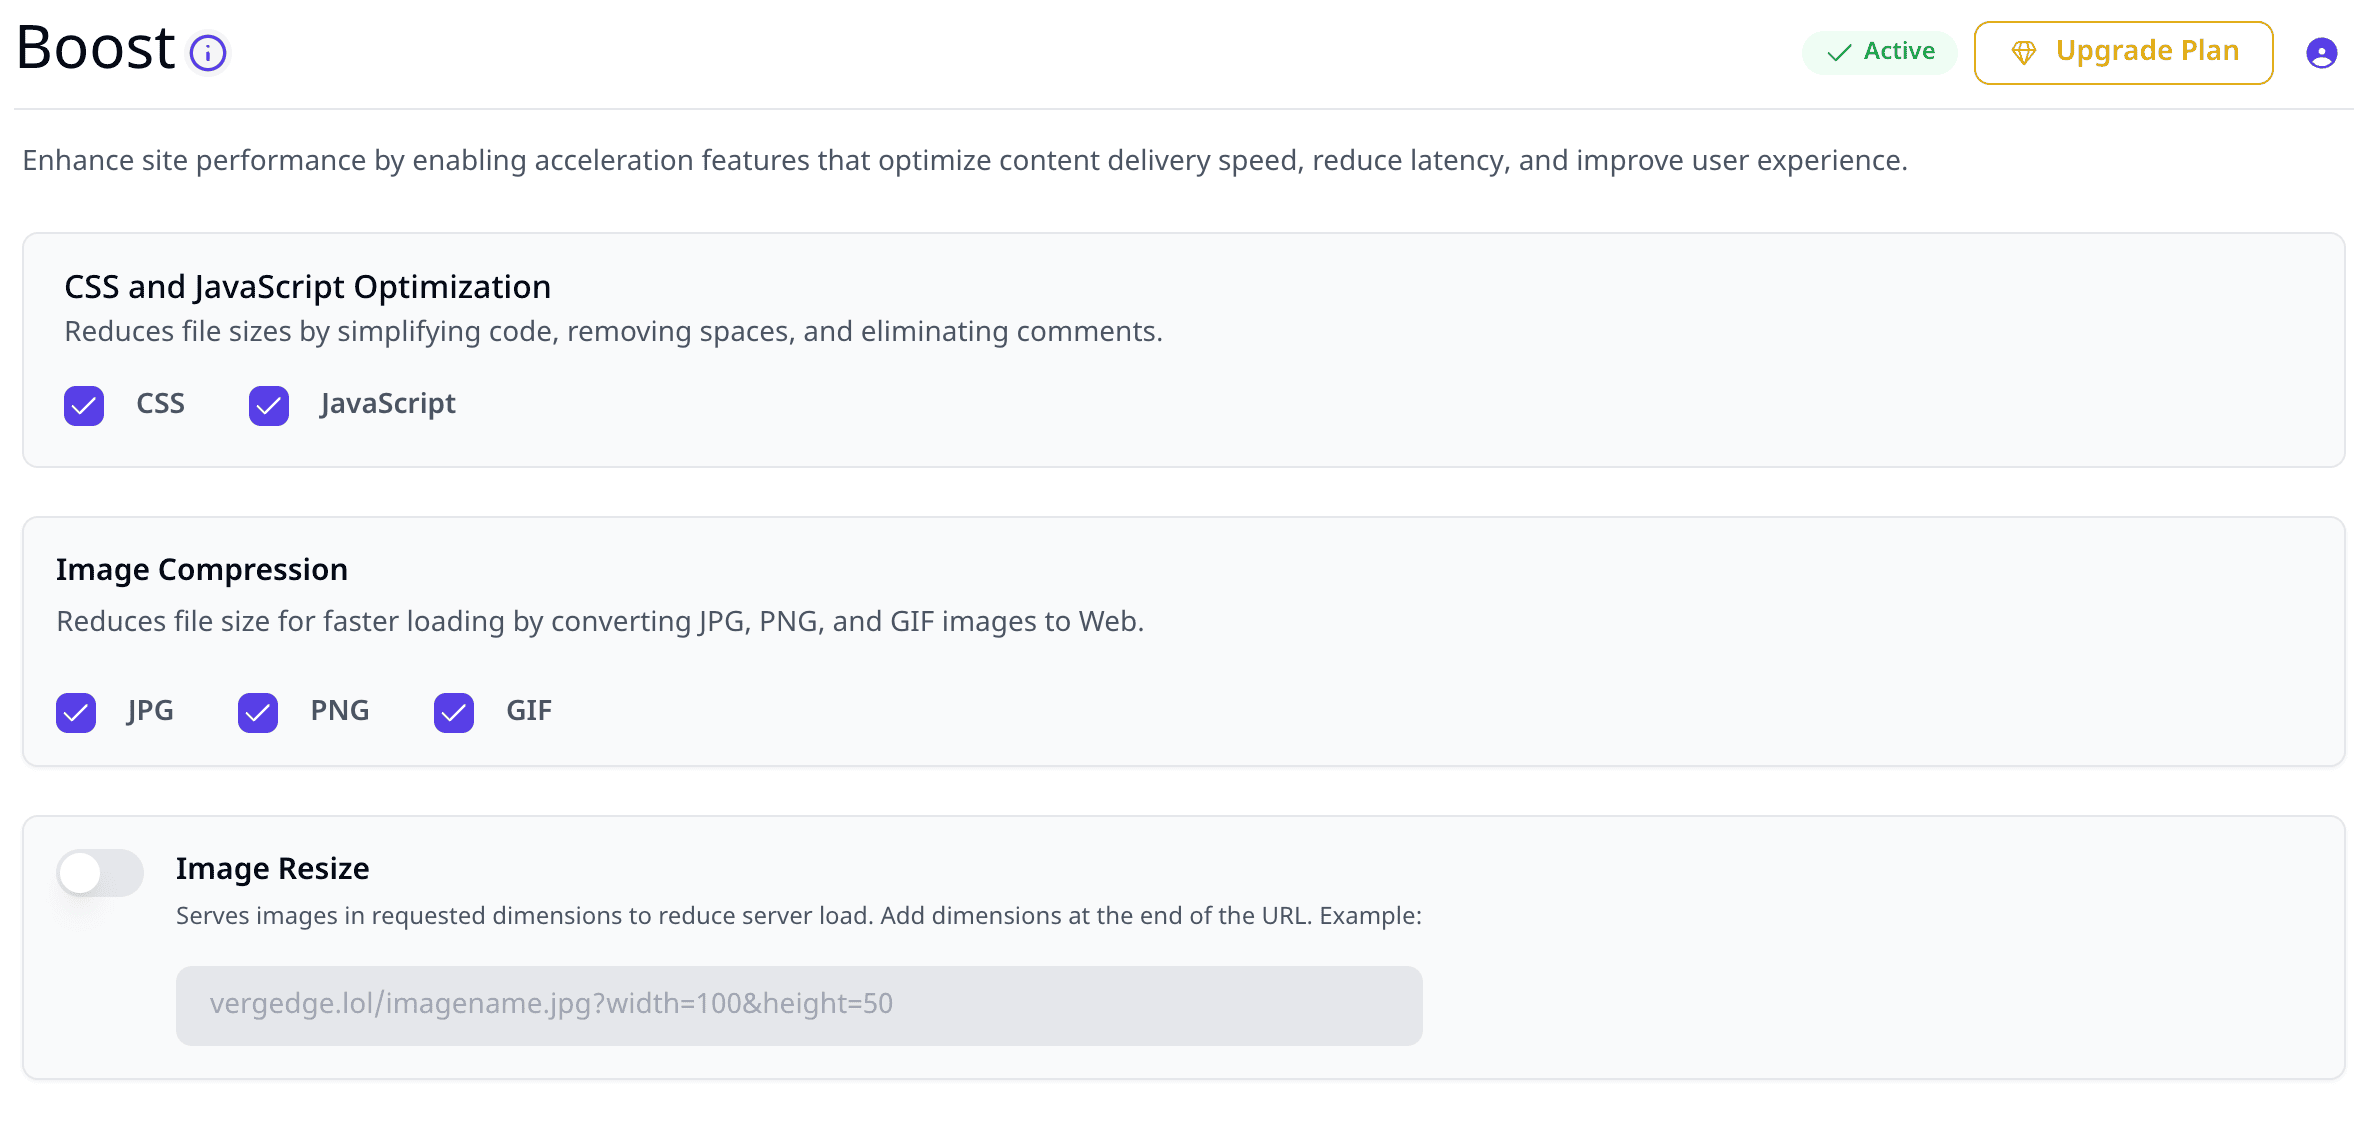Disable GIF image compression checkbox
The image size is (2376, 1122).
(454, 713)
